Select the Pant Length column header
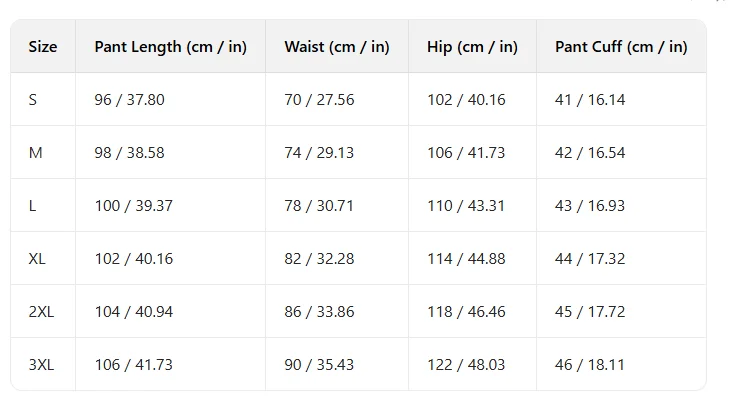Image resolution: width=733 pixels, height=409 pixels. pyautogui.click(x=170, y=47)
